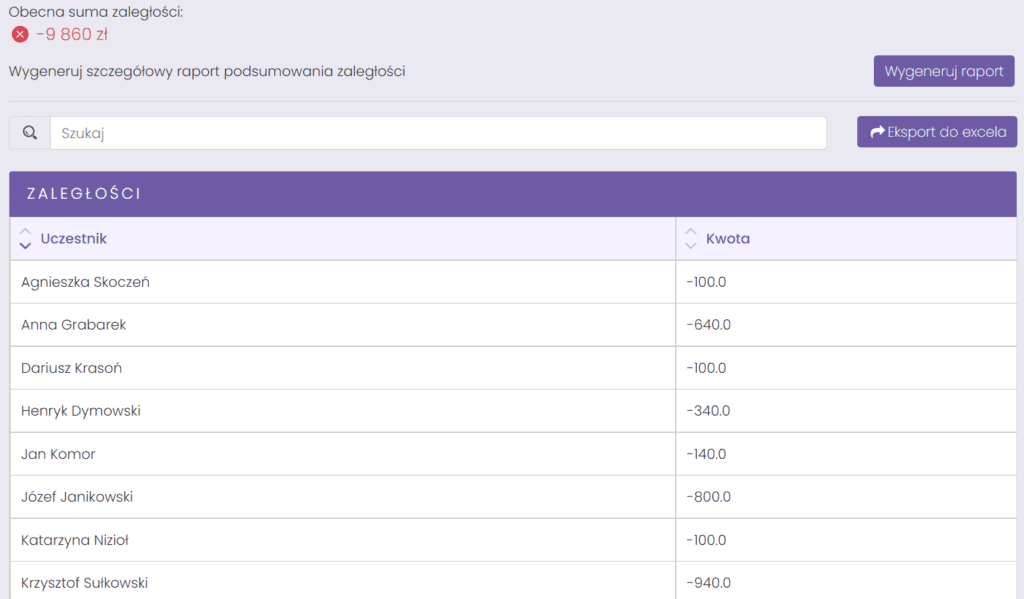Open the Henryk Dymowski entry

[x=81, y=411]
